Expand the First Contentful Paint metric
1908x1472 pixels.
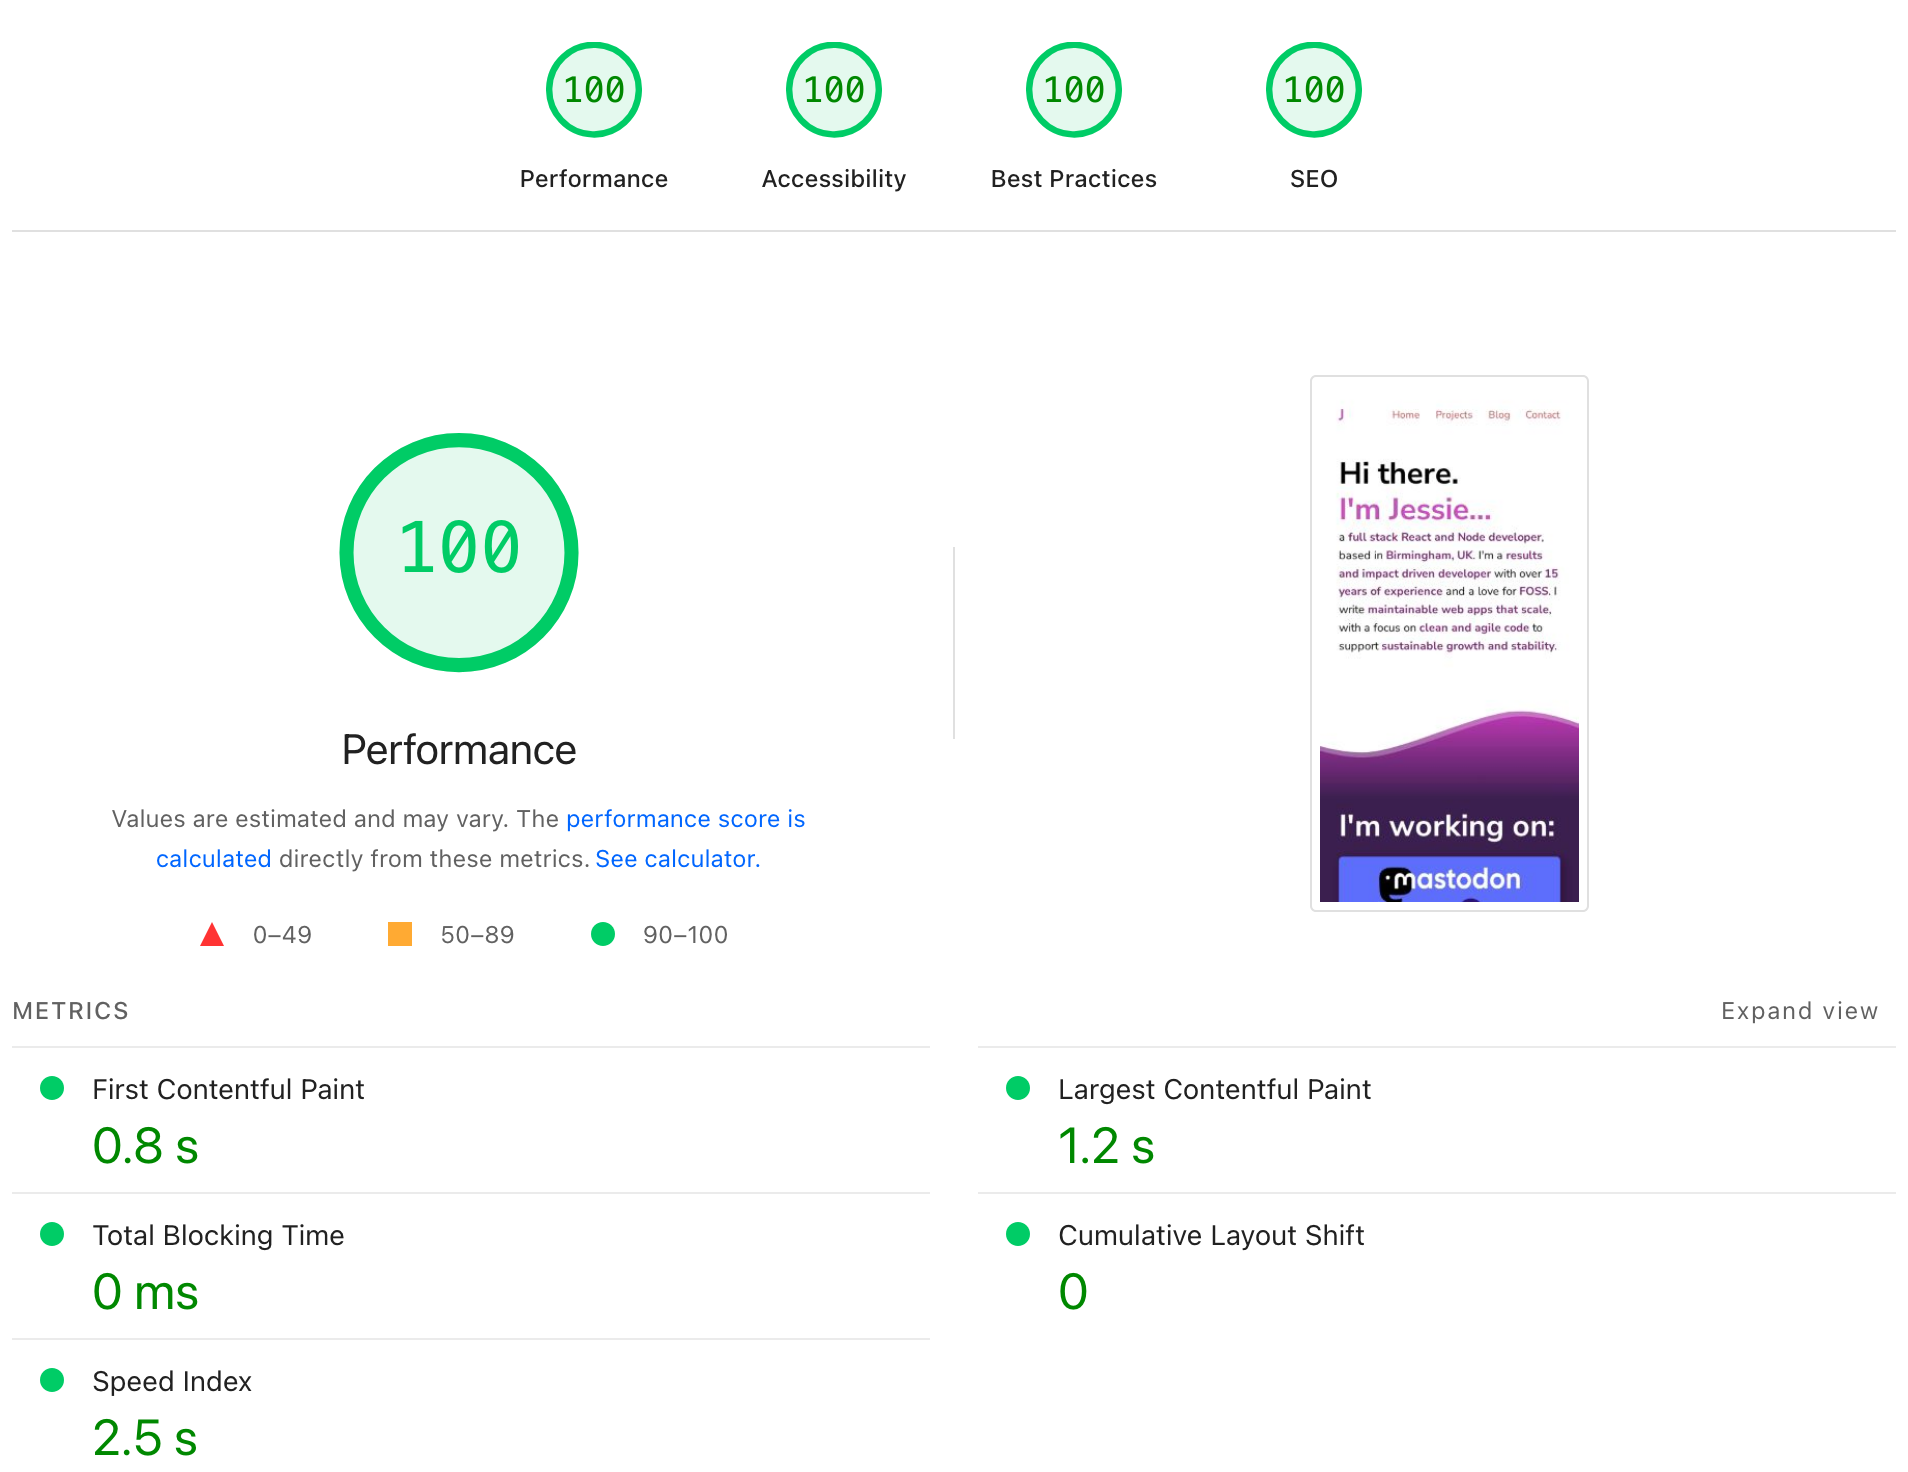(228, 1089)
